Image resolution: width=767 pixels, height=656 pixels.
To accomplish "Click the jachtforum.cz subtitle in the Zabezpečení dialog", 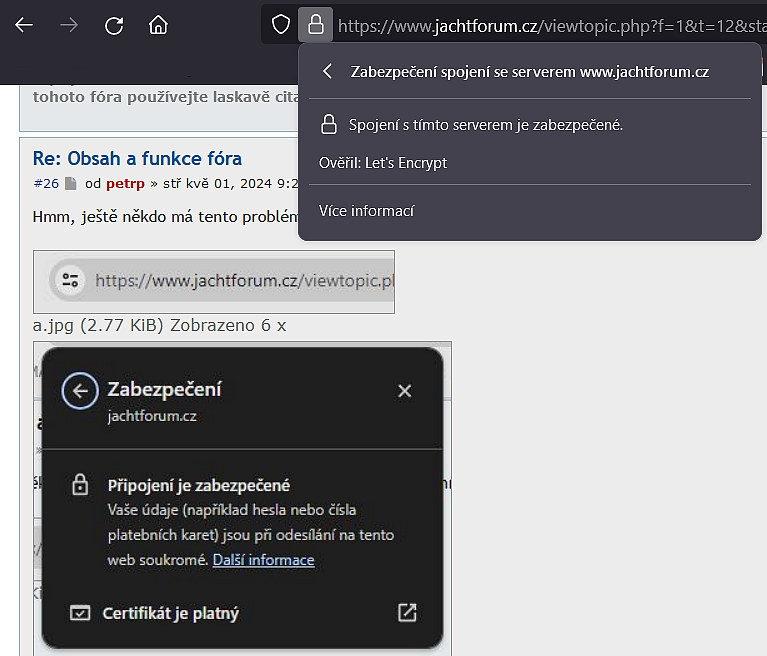I will (152, 416).
